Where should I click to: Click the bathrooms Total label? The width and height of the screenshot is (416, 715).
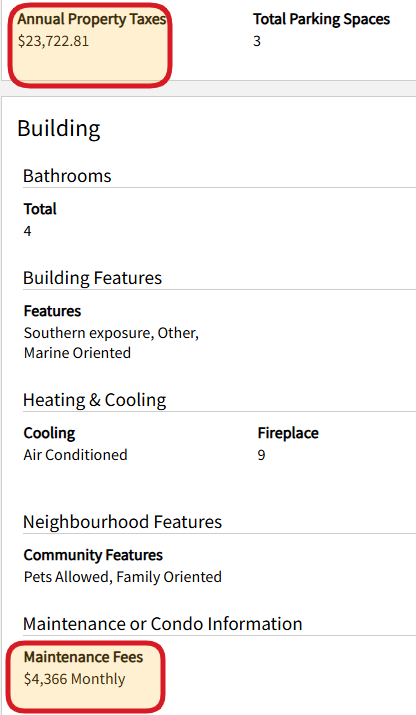(40, 209)
